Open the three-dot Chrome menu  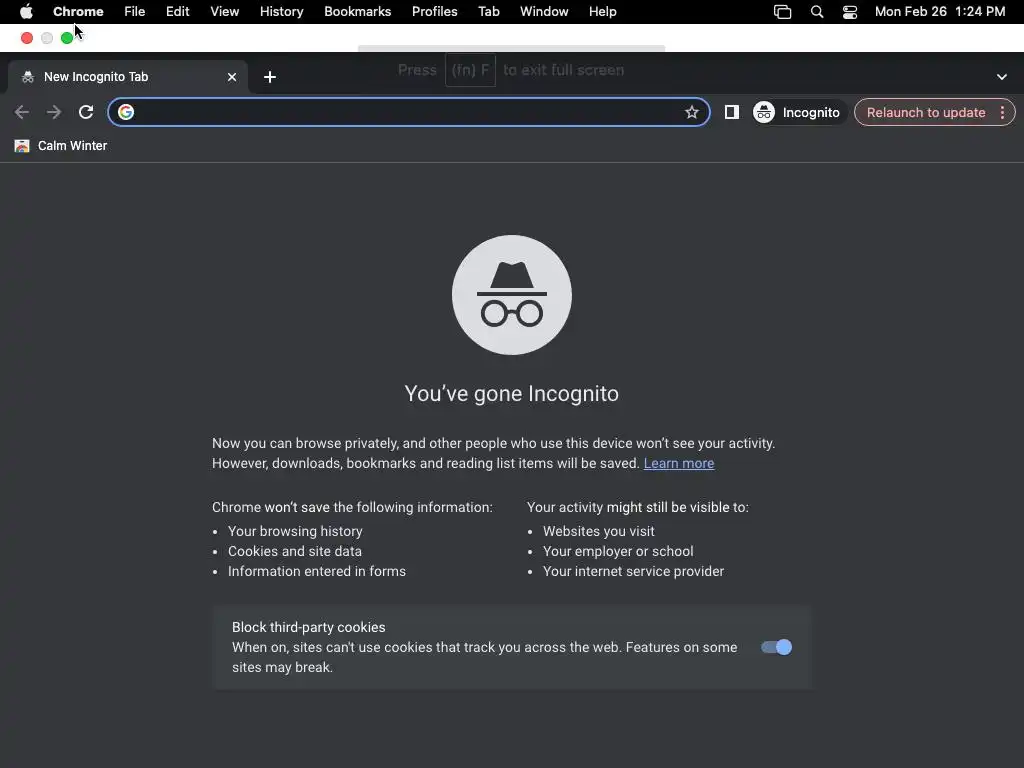tap(1002, 112)
